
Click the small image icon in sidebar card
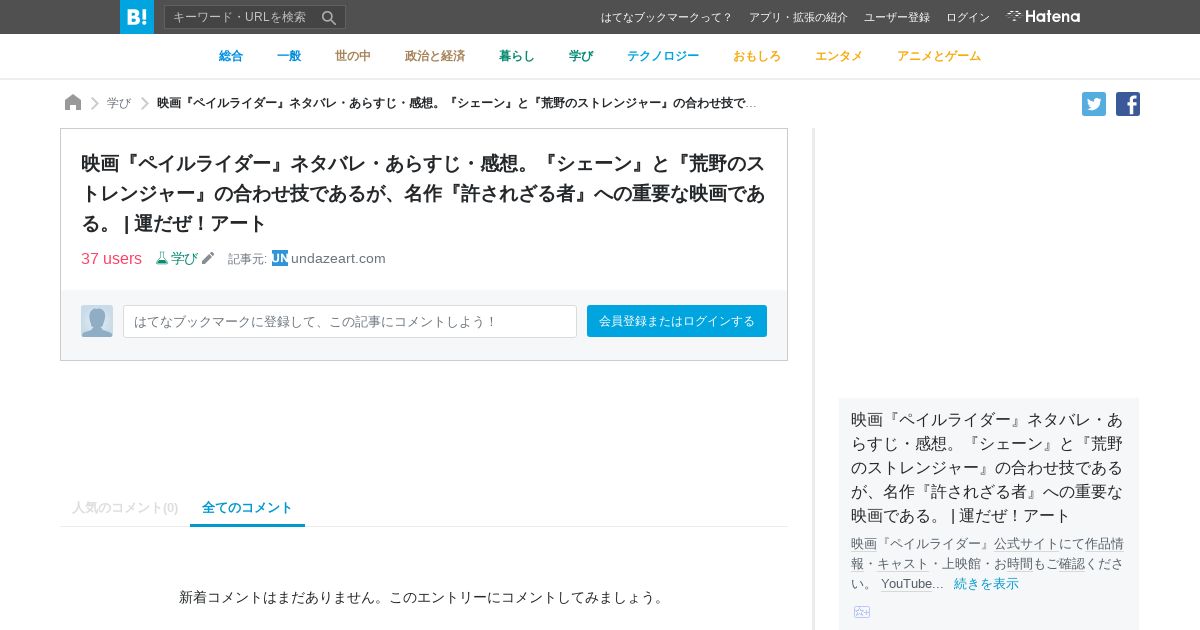862,612
